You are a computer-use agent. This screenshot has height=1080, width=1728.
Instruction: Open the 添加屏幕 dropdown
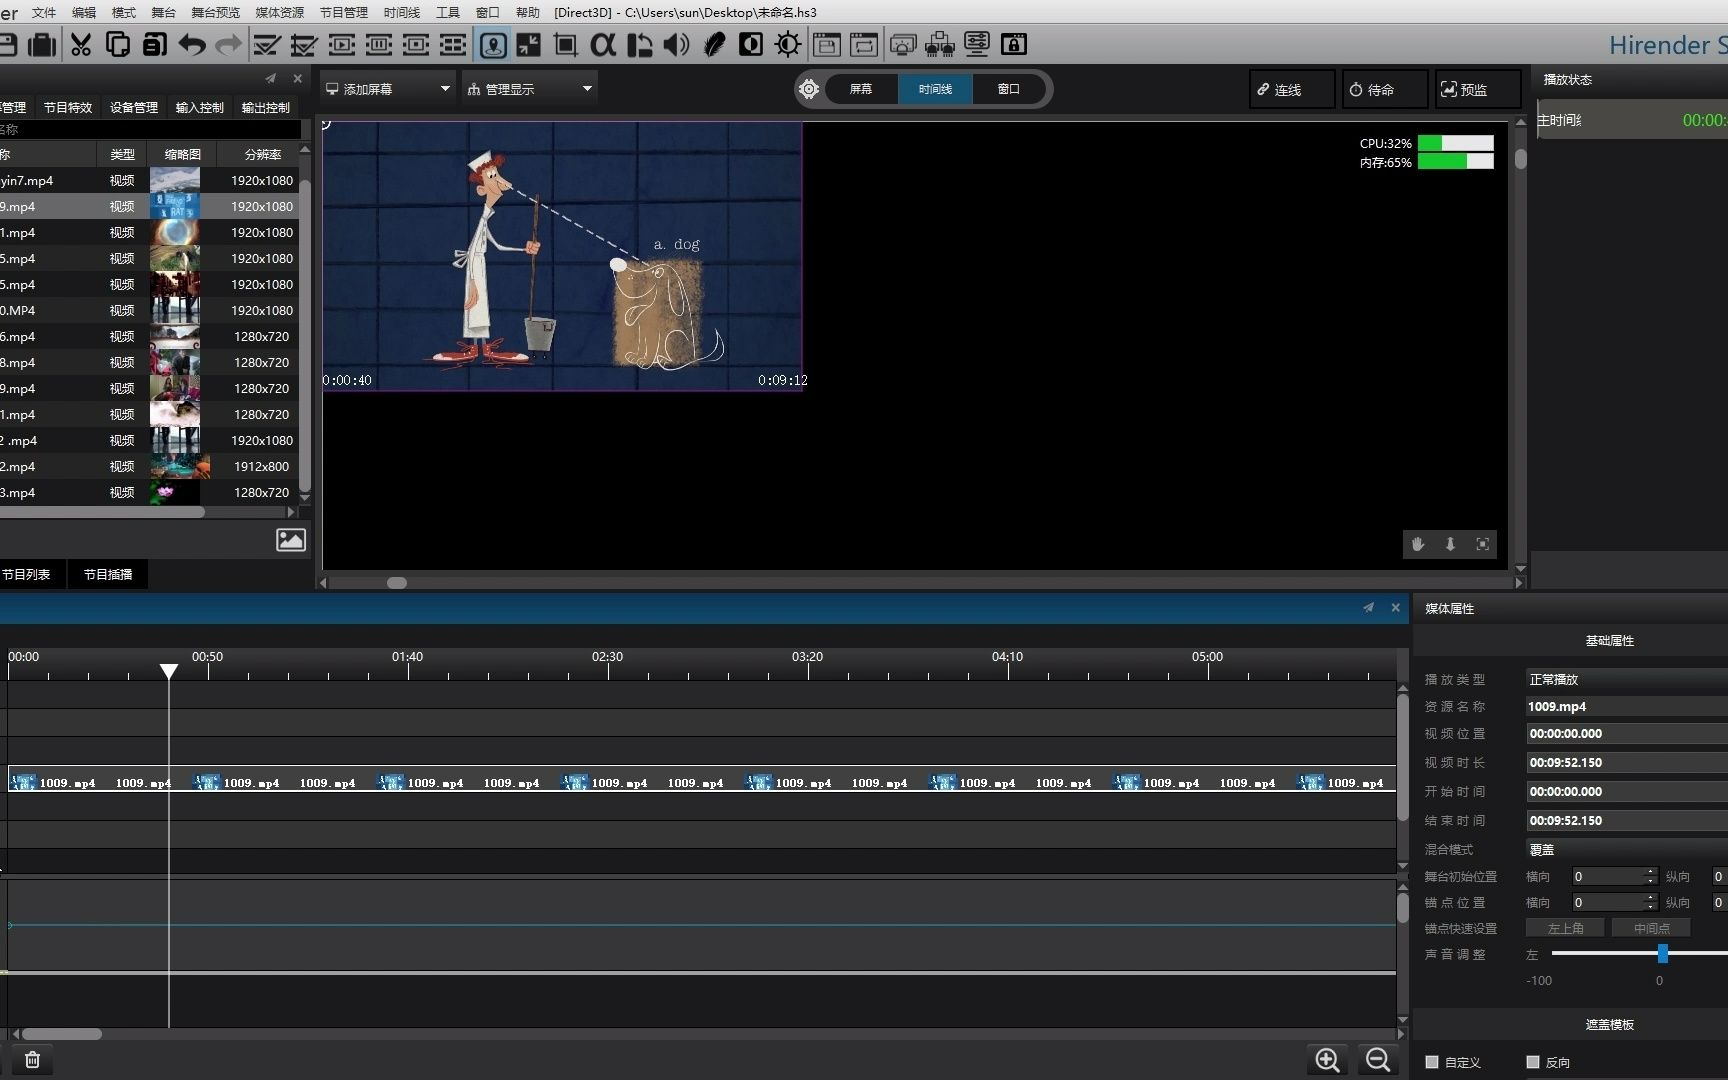coord(388,89)
